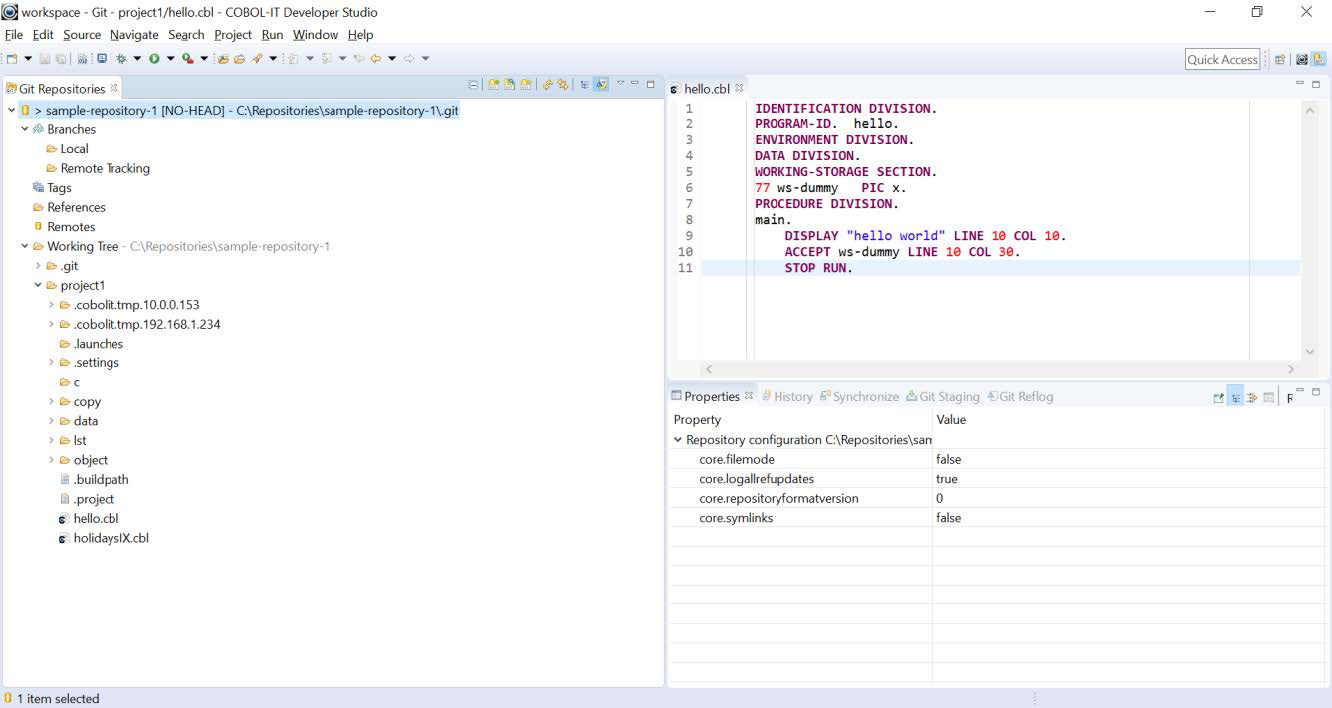Viewport: 1332px width, 708px height.
Task: Open the Window menu
Action: coord(315,34)
